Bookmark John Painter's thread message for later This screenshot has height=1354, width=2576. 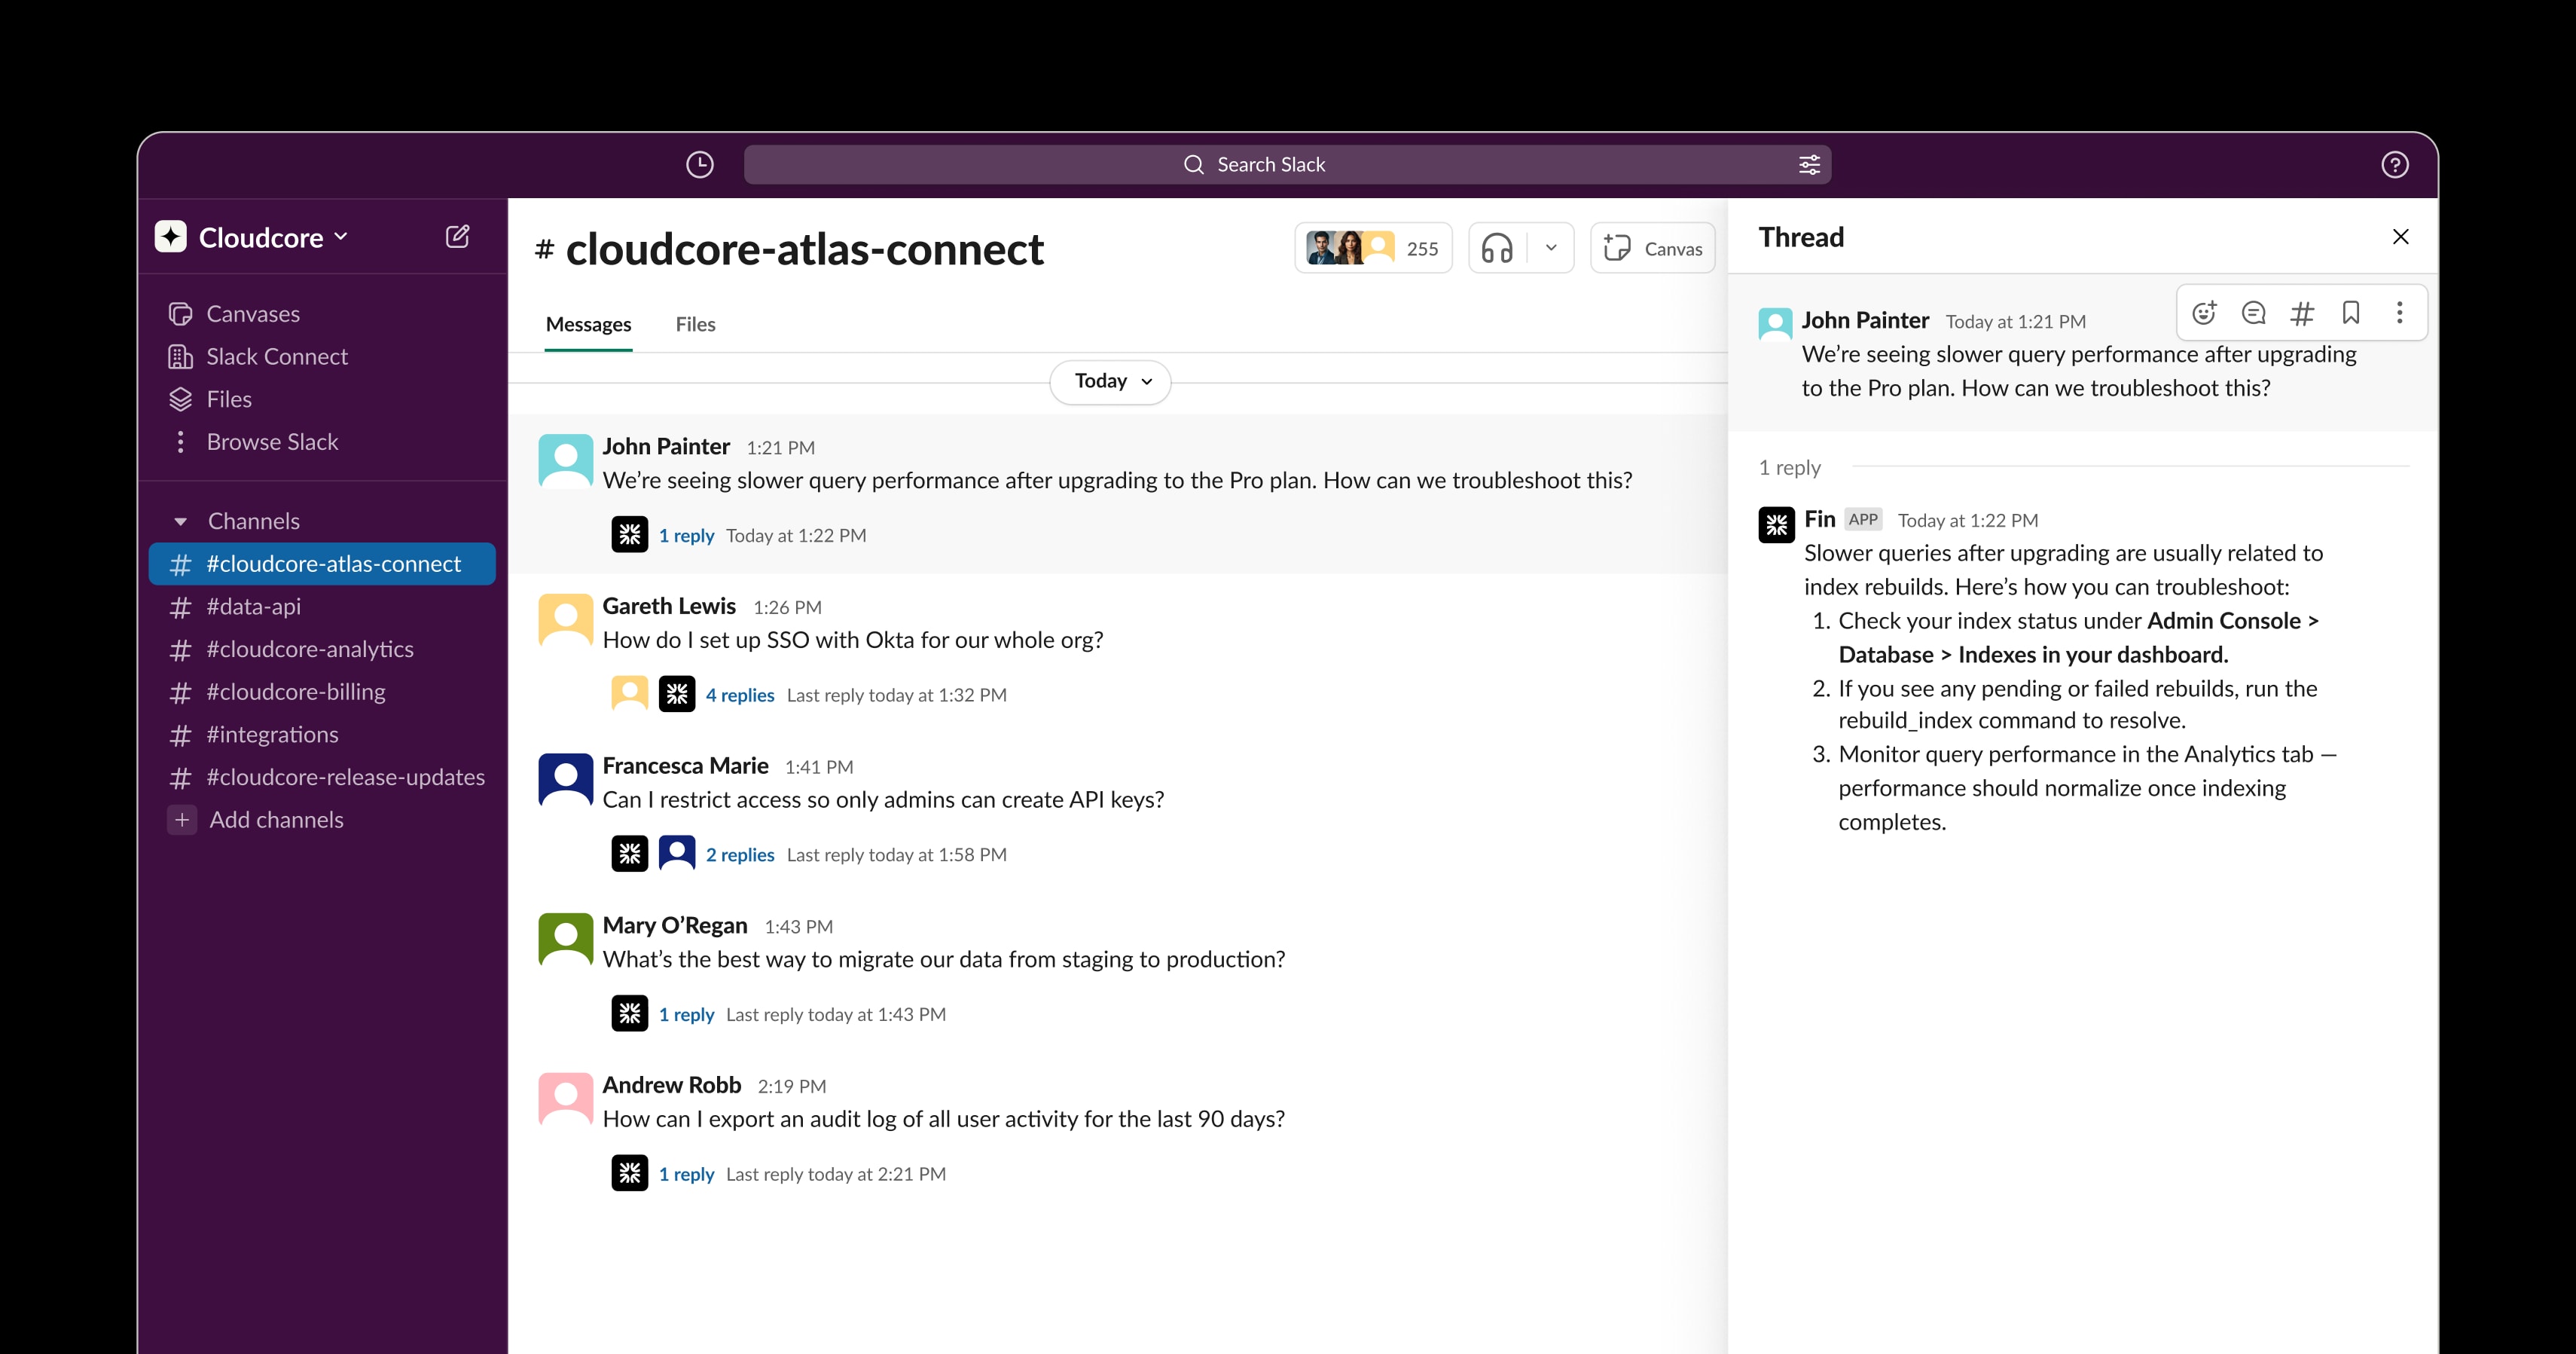pyautogui.click(x=2351, y=312)
